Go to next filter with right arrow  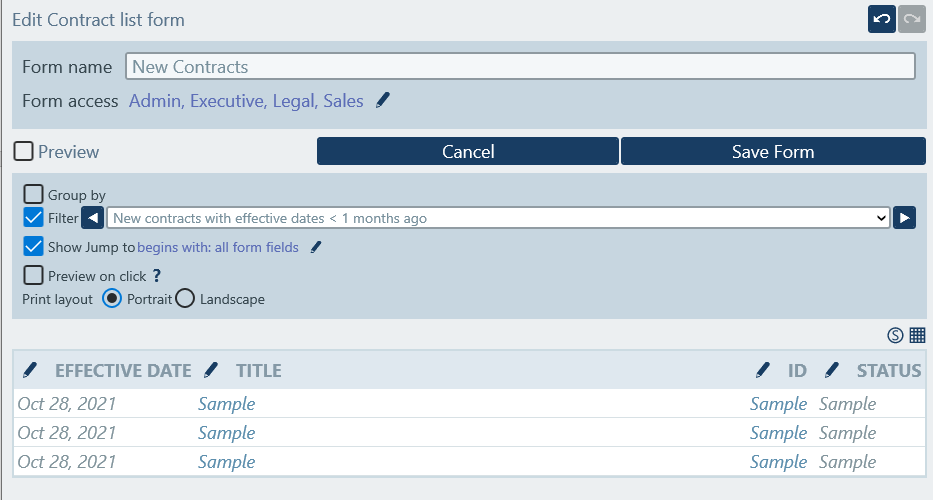(x=904, y=218)
